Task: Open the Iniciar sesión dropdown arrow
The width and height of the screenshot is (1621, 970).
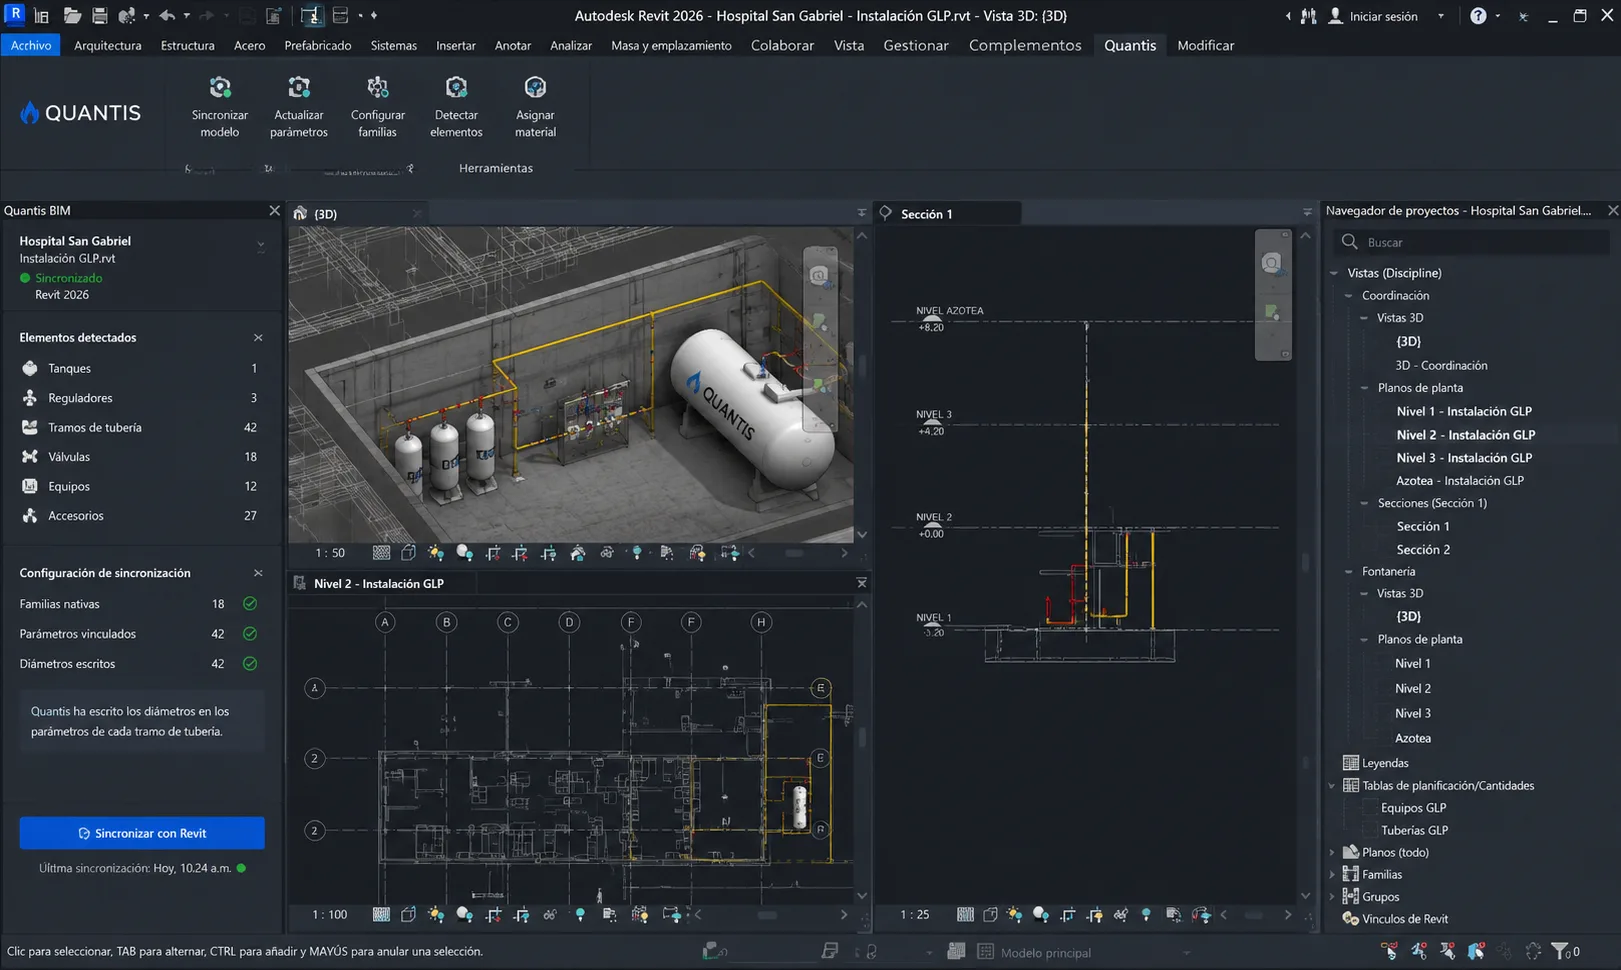Action: (1441, 16)
